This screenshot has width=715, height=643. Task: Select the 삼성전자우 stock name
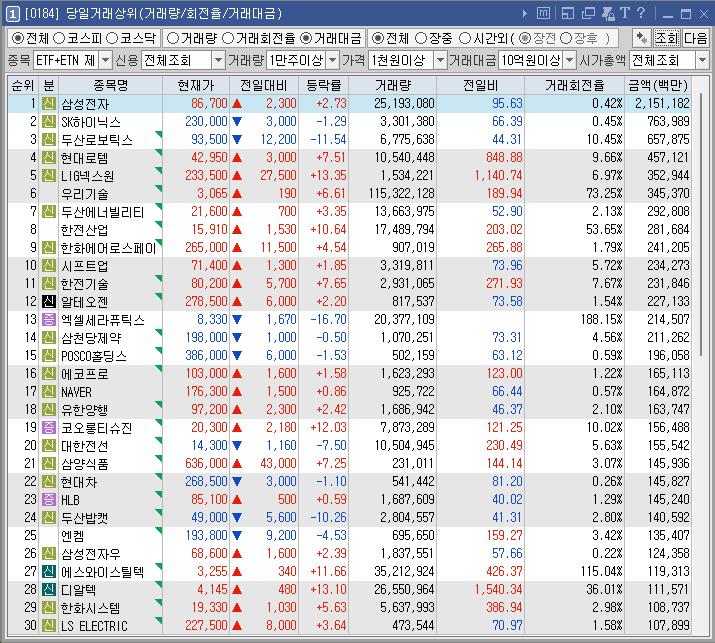91,553
